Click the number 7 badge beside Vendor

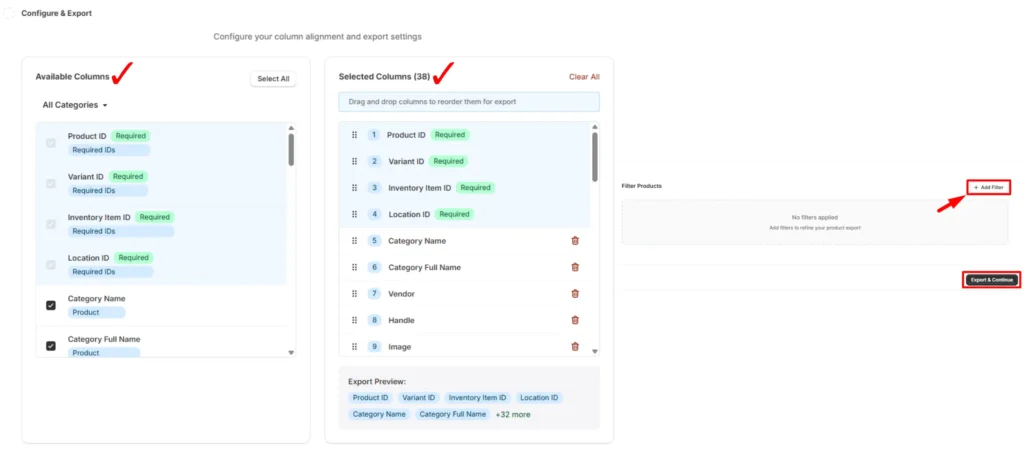374,293
